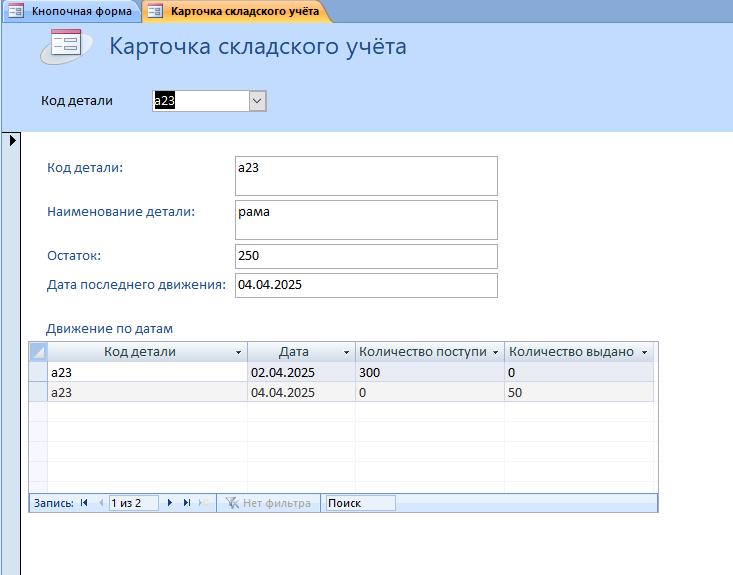Go to previous record in navigator
The width and height of the screenshot is (733, 575).
click(x=101, y=503)
